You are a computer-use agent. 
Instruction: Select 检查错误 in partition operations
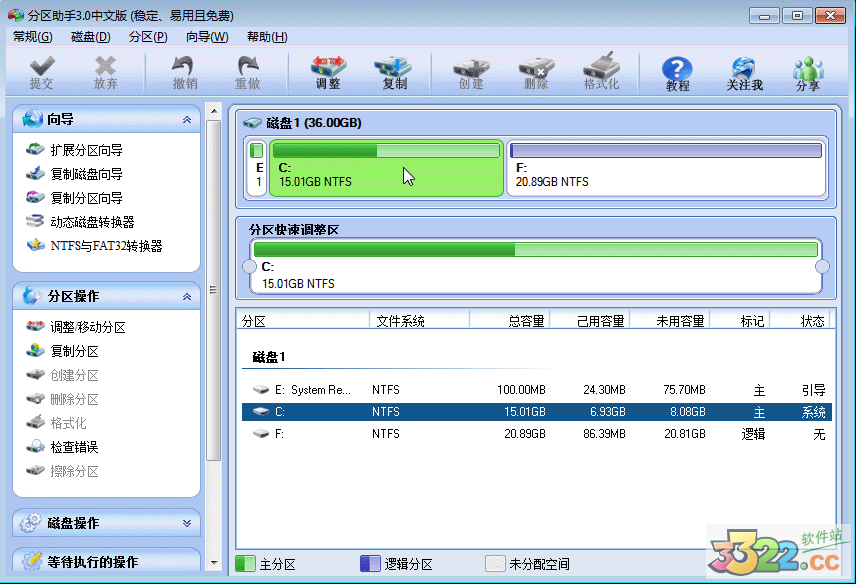tap(74, 447)
